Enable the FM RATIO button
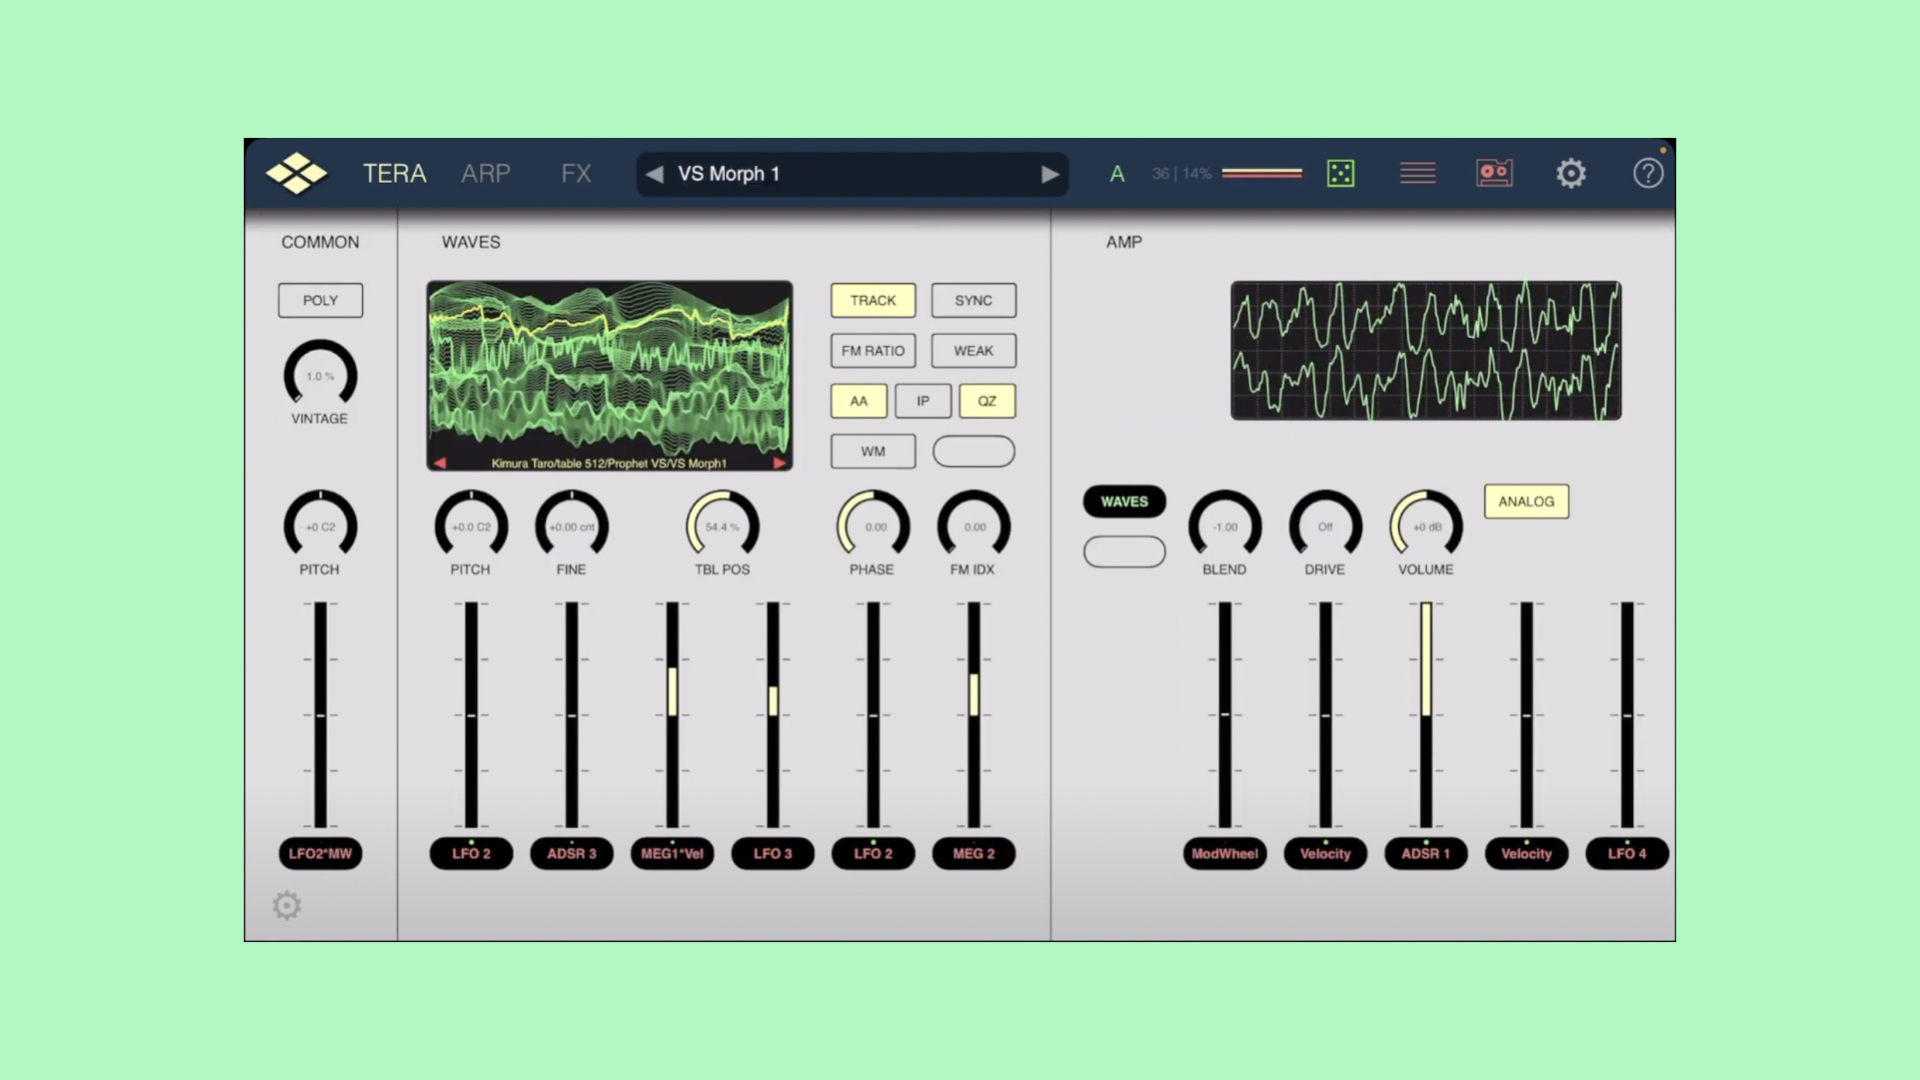Screen dimensions: 1920x1080 point(873,351)
